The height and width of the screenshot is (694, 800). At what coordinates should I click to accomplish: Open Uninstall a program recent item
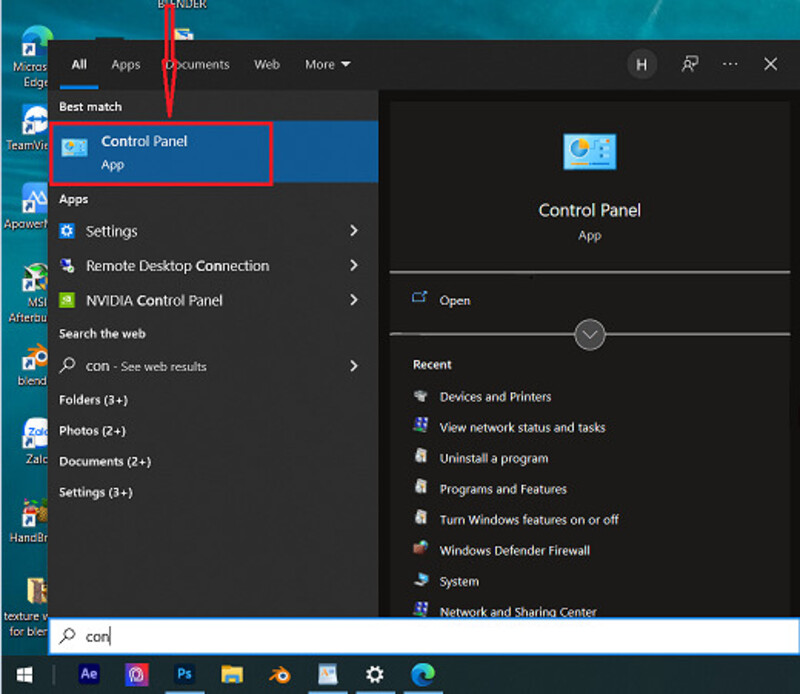click(x=494, y=458)
